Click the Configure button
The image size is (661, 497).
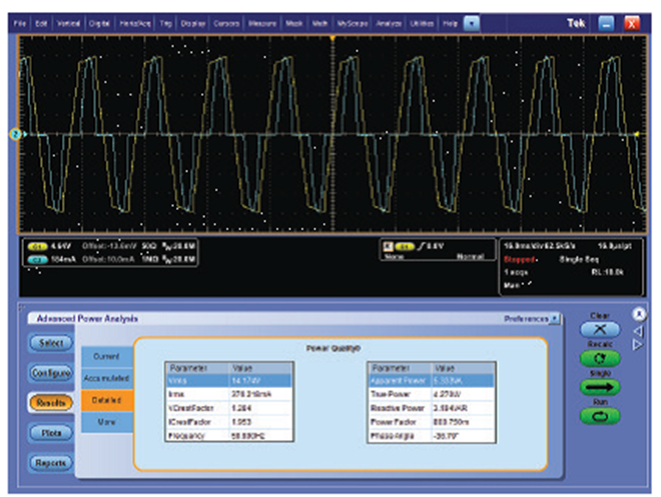[52, 373]
